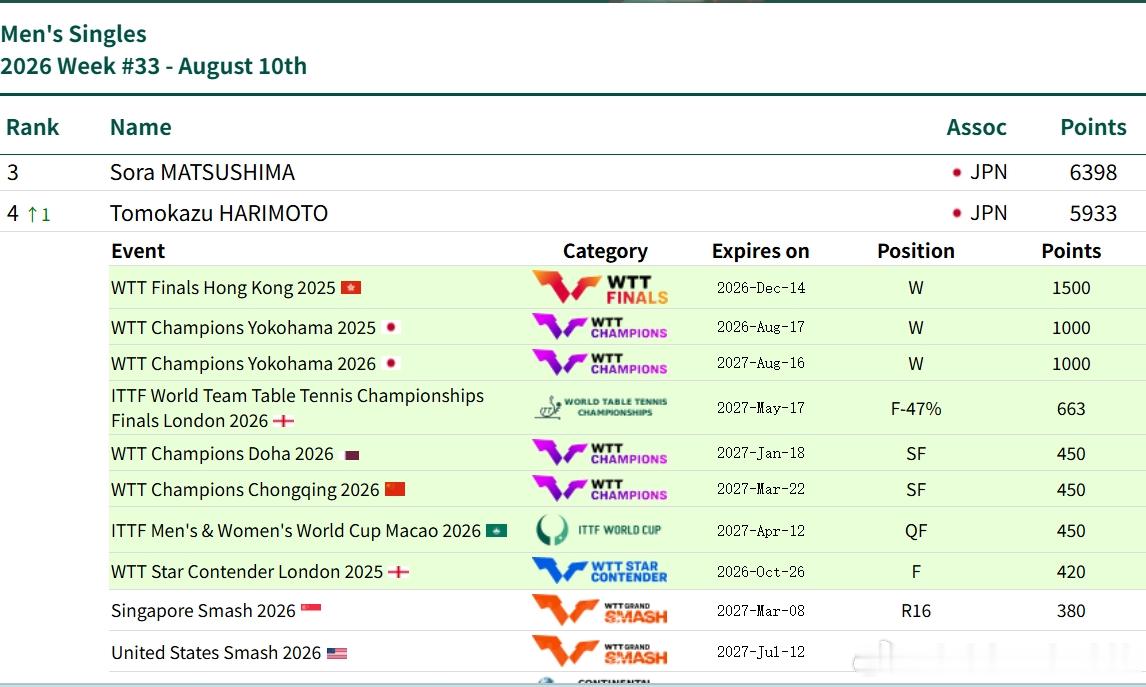The width and height of the screenshot is (1146, 687).
Task: Click JPN association in HARIMOTO row
Action: click(988, 213)
